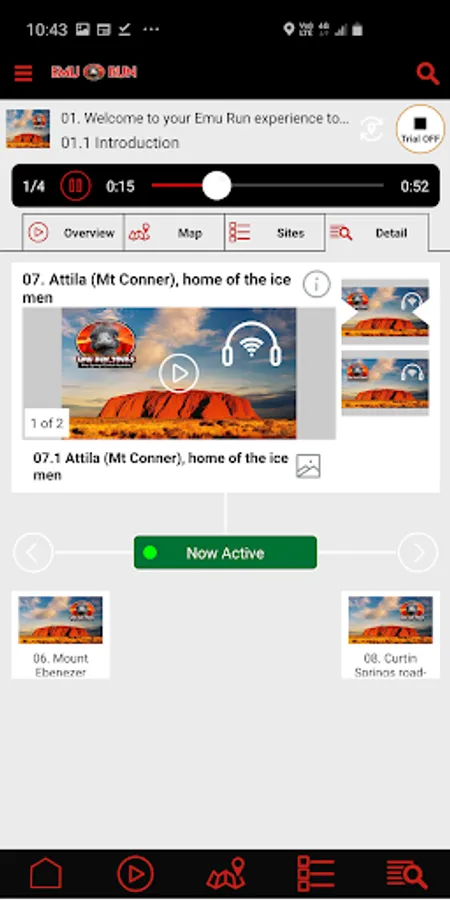Open bottom bar detail search icon
The width and height of the screenshot is (450, 900).
point(406,875)
